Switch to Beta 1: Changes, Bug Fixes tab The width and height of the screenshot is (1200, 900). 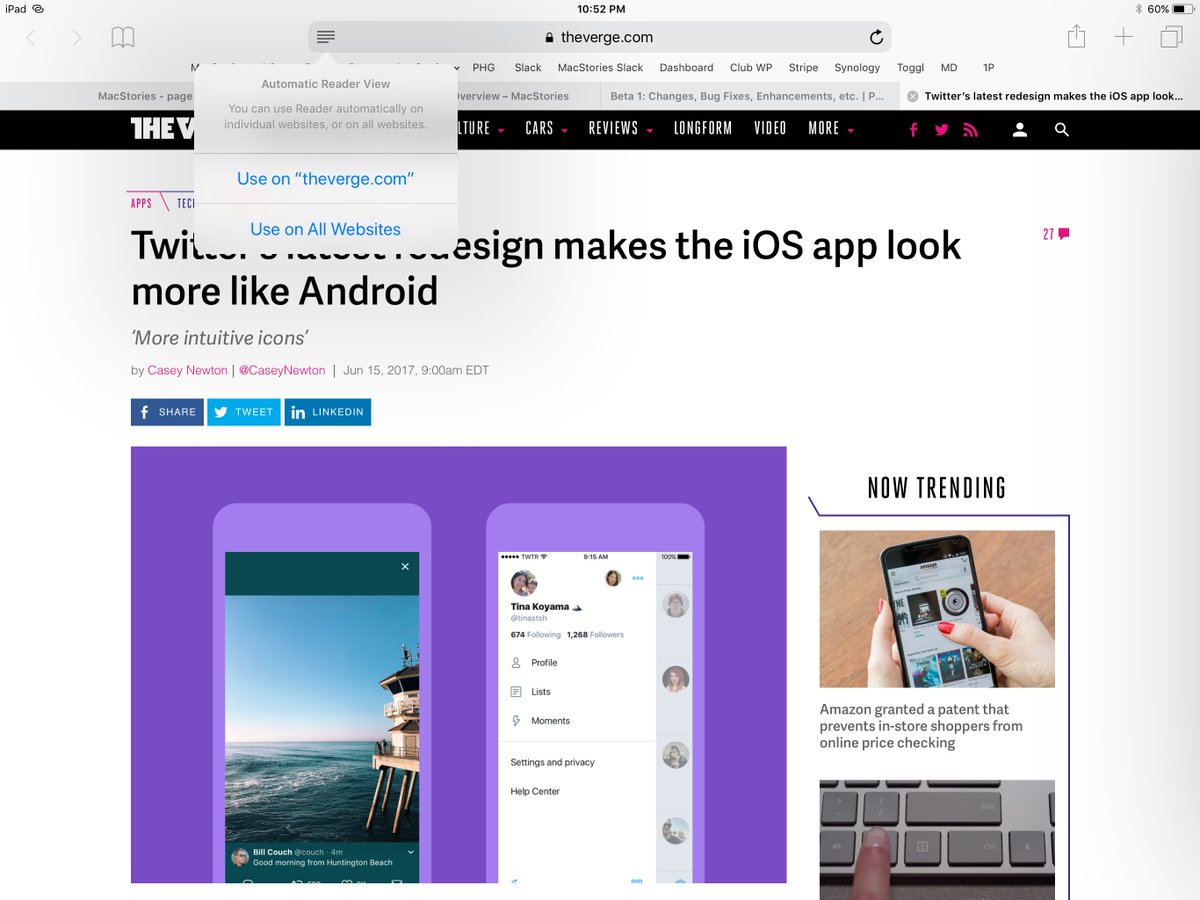click(749, 96)
